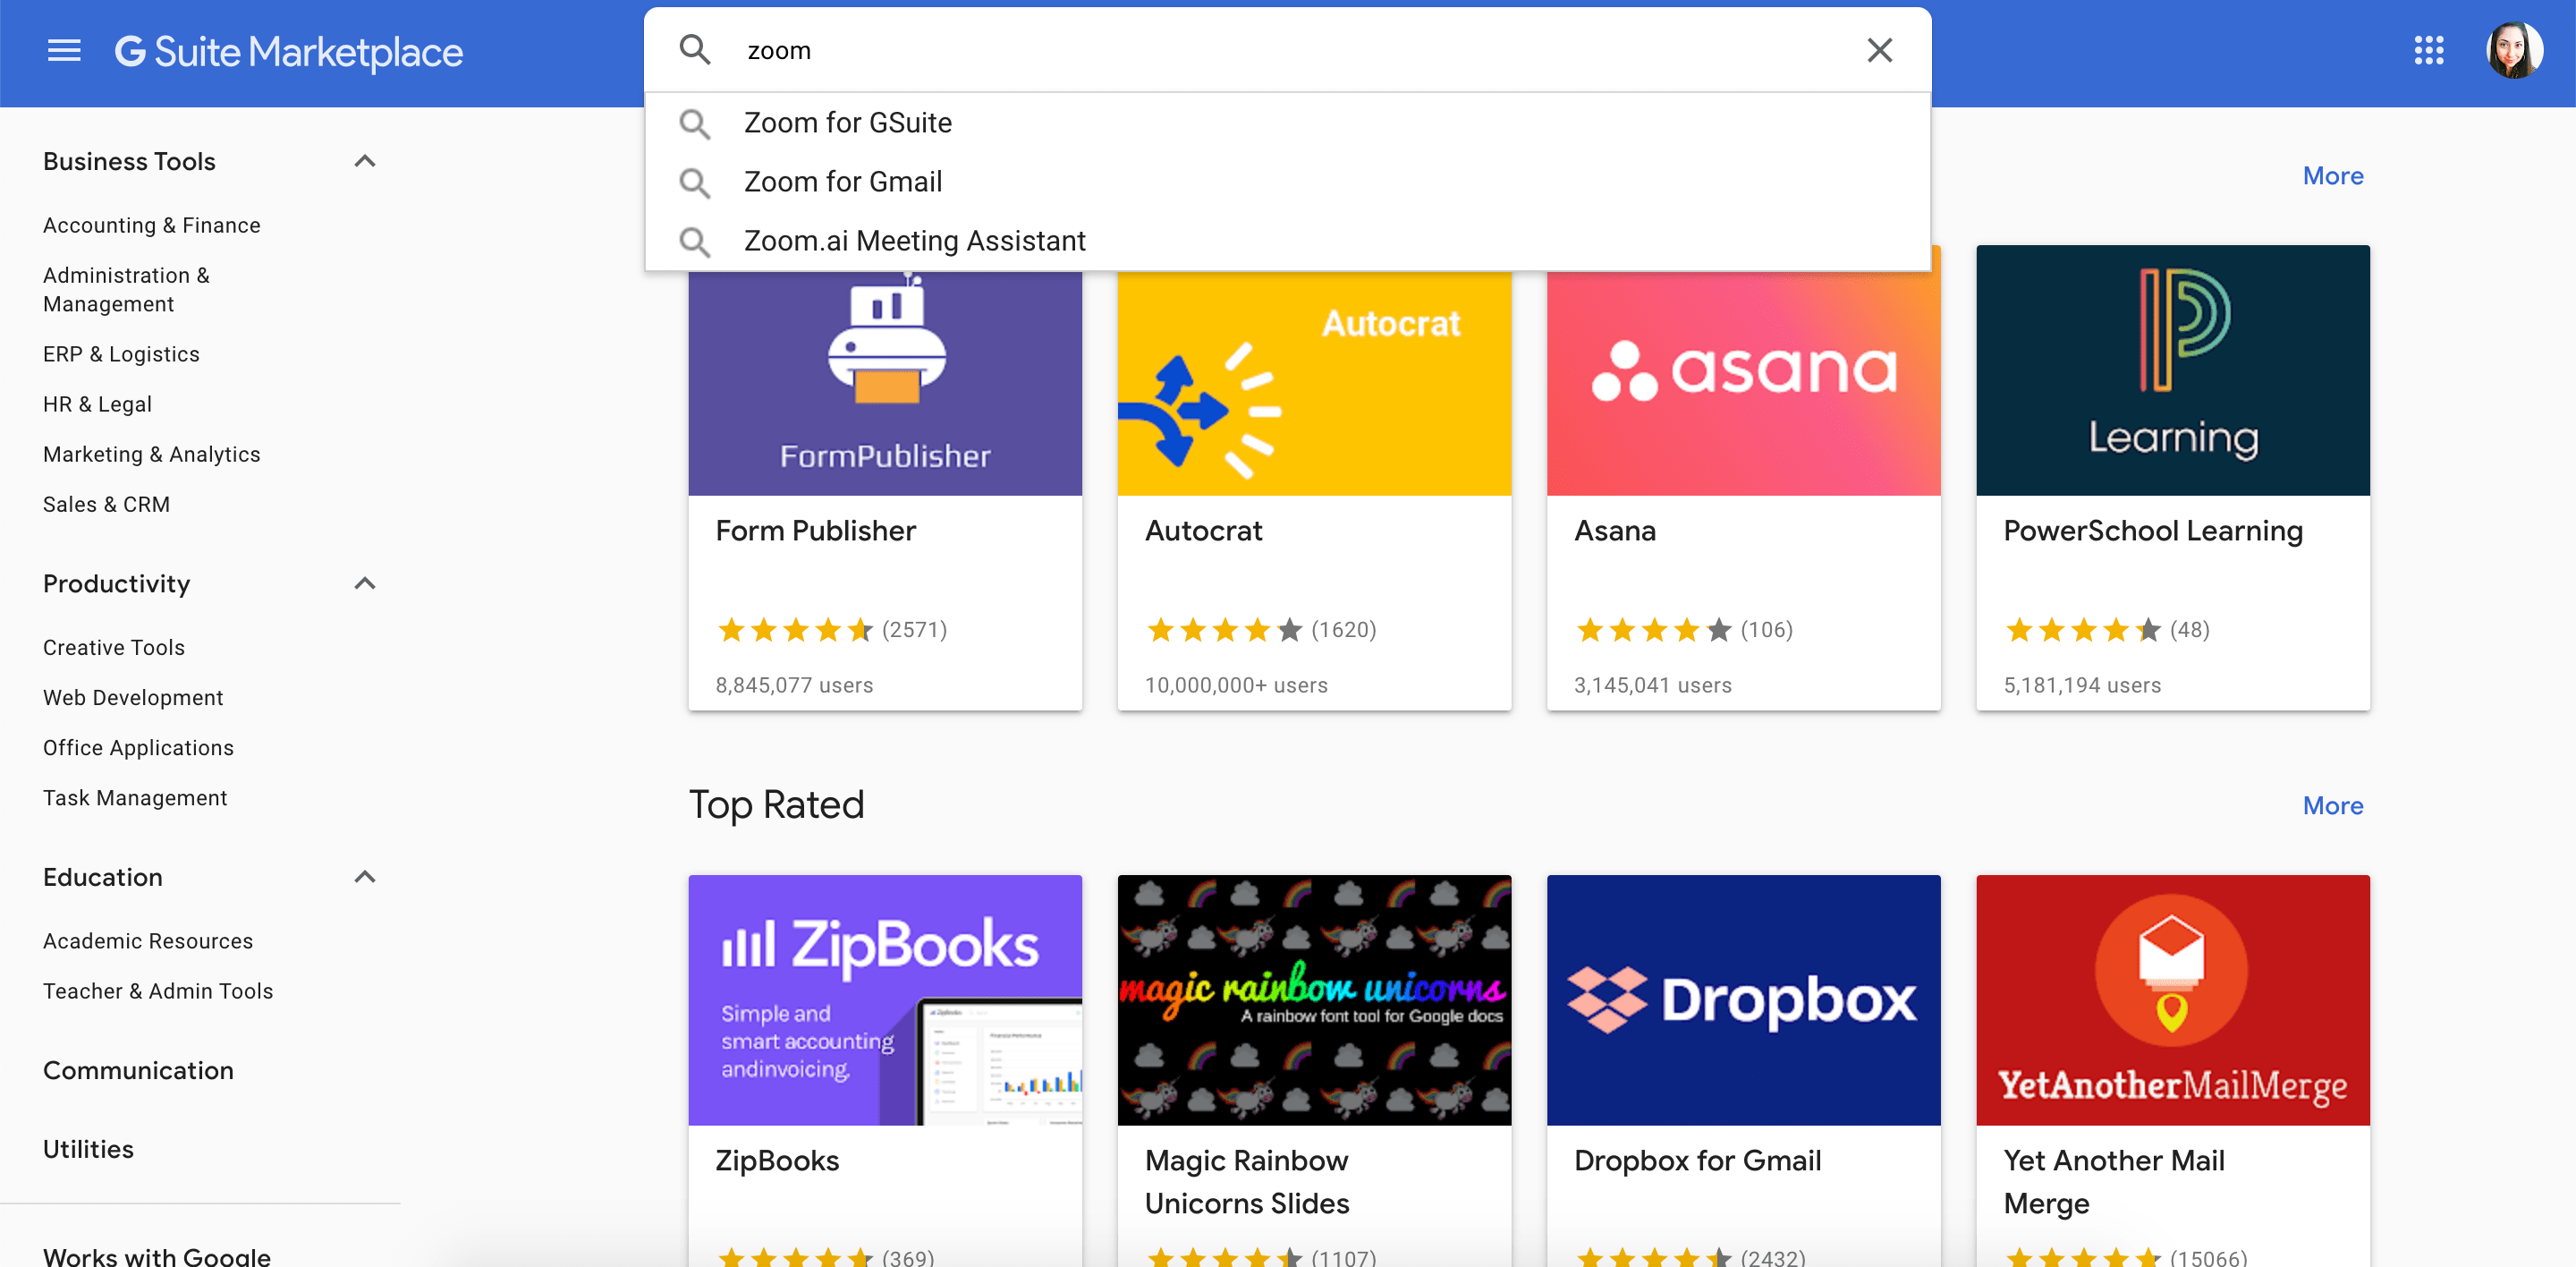Open the Asana app card thumbnail
Viewport: 2576px width, 1267px height.
click(1742, 382)
